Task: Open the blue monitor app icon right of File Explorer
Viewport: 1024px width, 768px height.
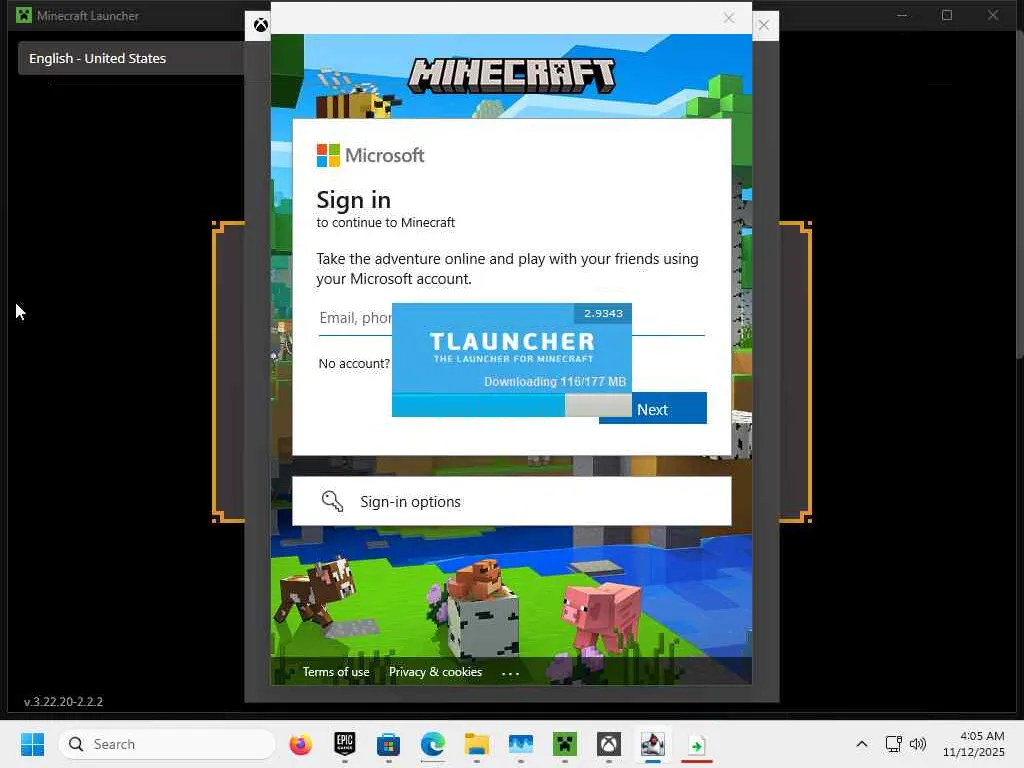Action: (520, 744)
